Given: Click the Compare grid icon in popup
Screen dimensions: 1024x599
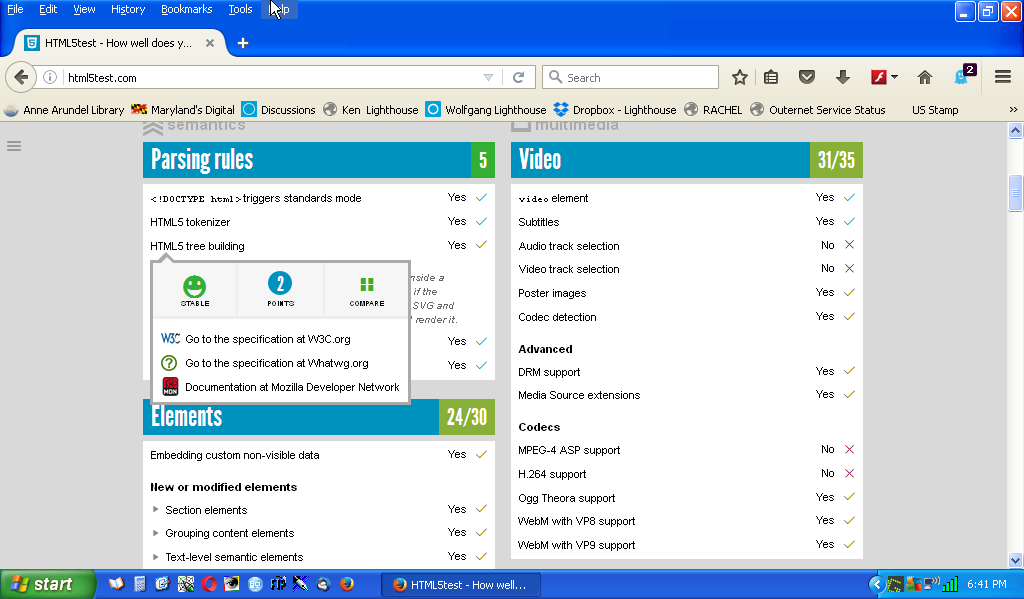Looking at the screenshot, I should (367, 285).
